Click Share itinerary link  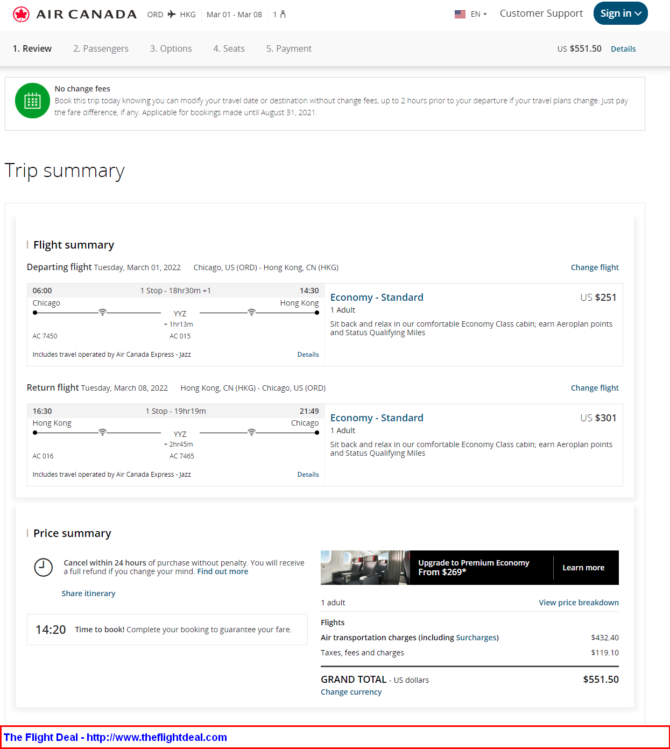[x=88, y=593]
